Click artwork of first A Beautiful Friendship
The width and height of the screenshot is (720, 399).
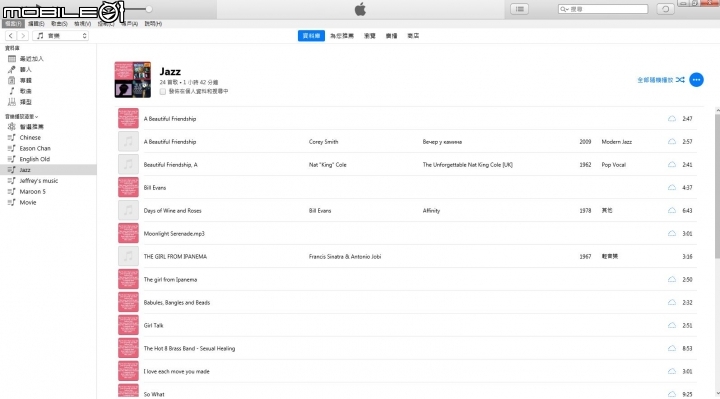128,118
